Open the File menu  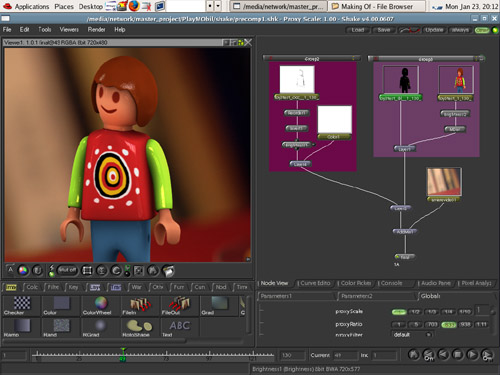(7, 30)
